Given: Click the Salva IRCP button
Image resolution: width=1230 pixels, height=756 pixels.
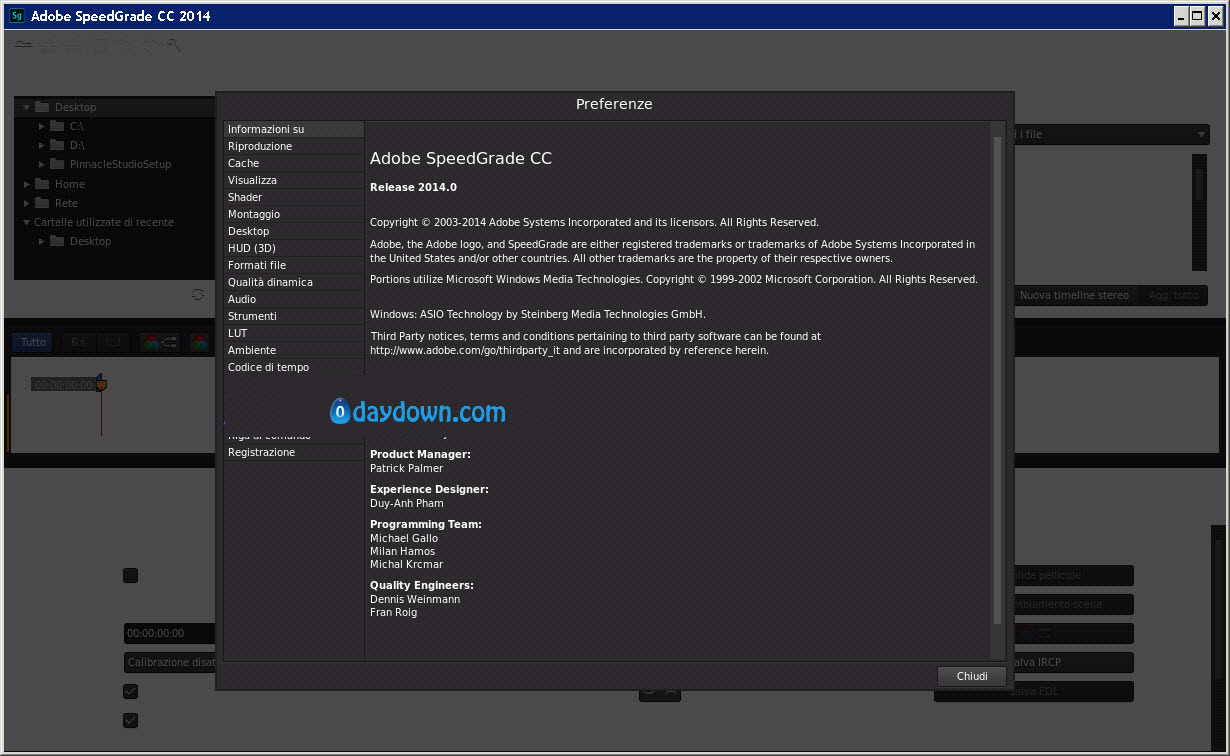Looking at the screenshot, I should [1074, 662].
